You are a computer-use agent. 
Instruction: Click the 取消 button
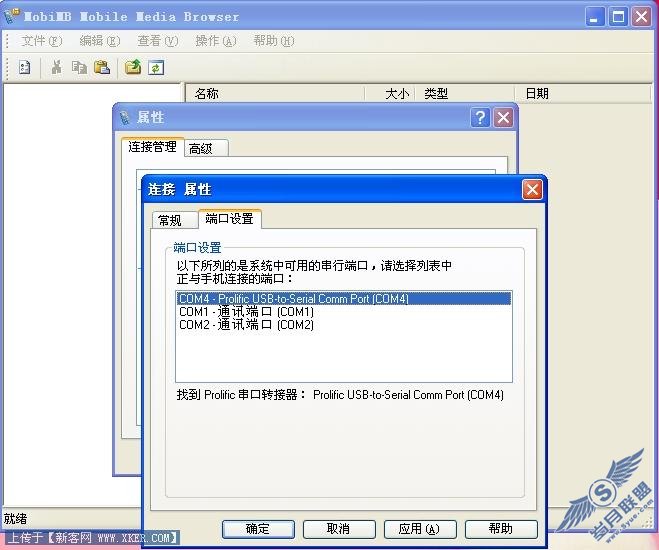(339, 529)
